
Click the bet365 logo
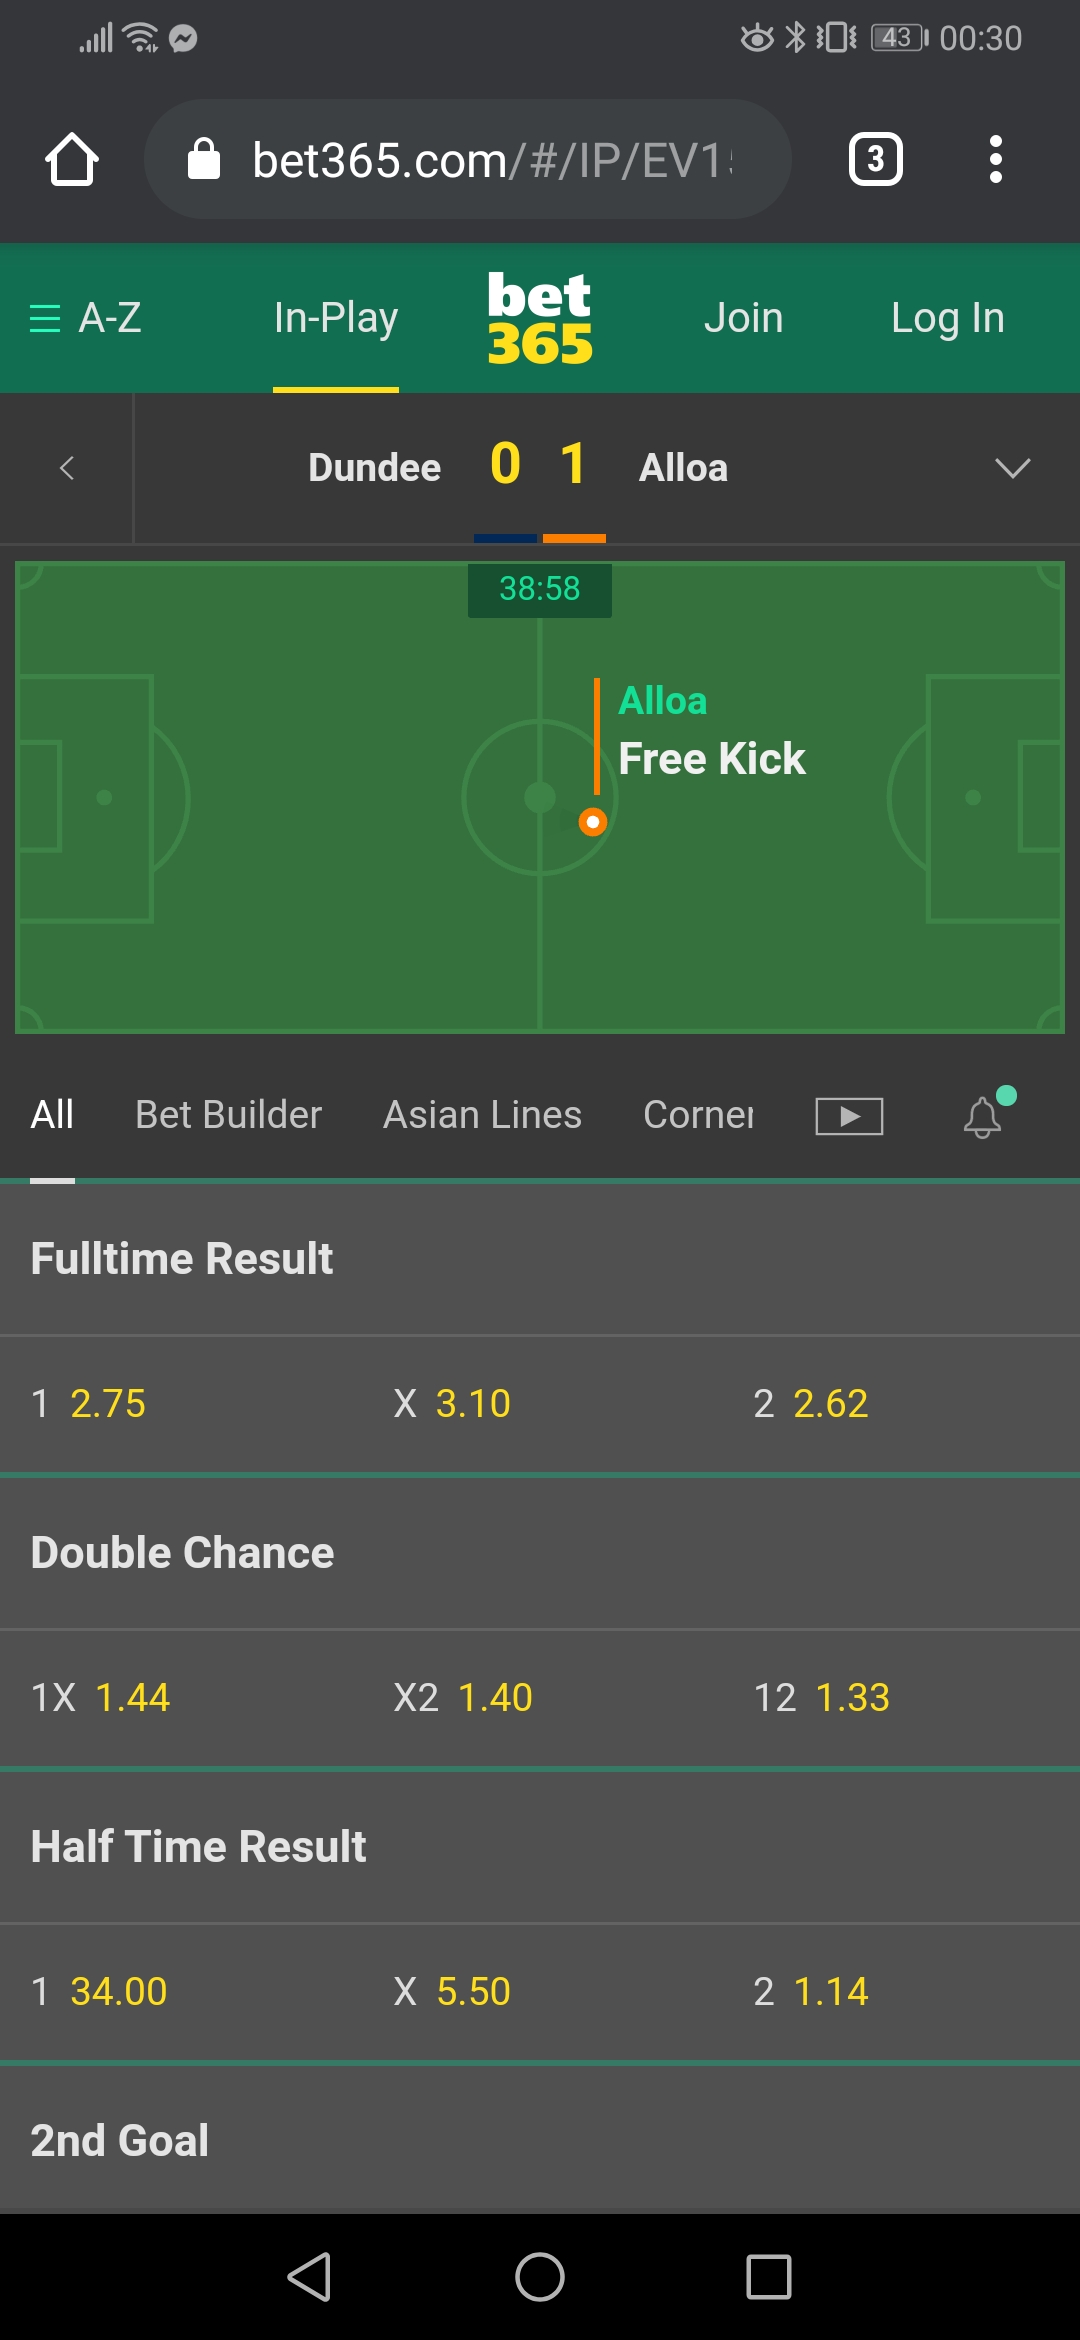pos(540,318)
